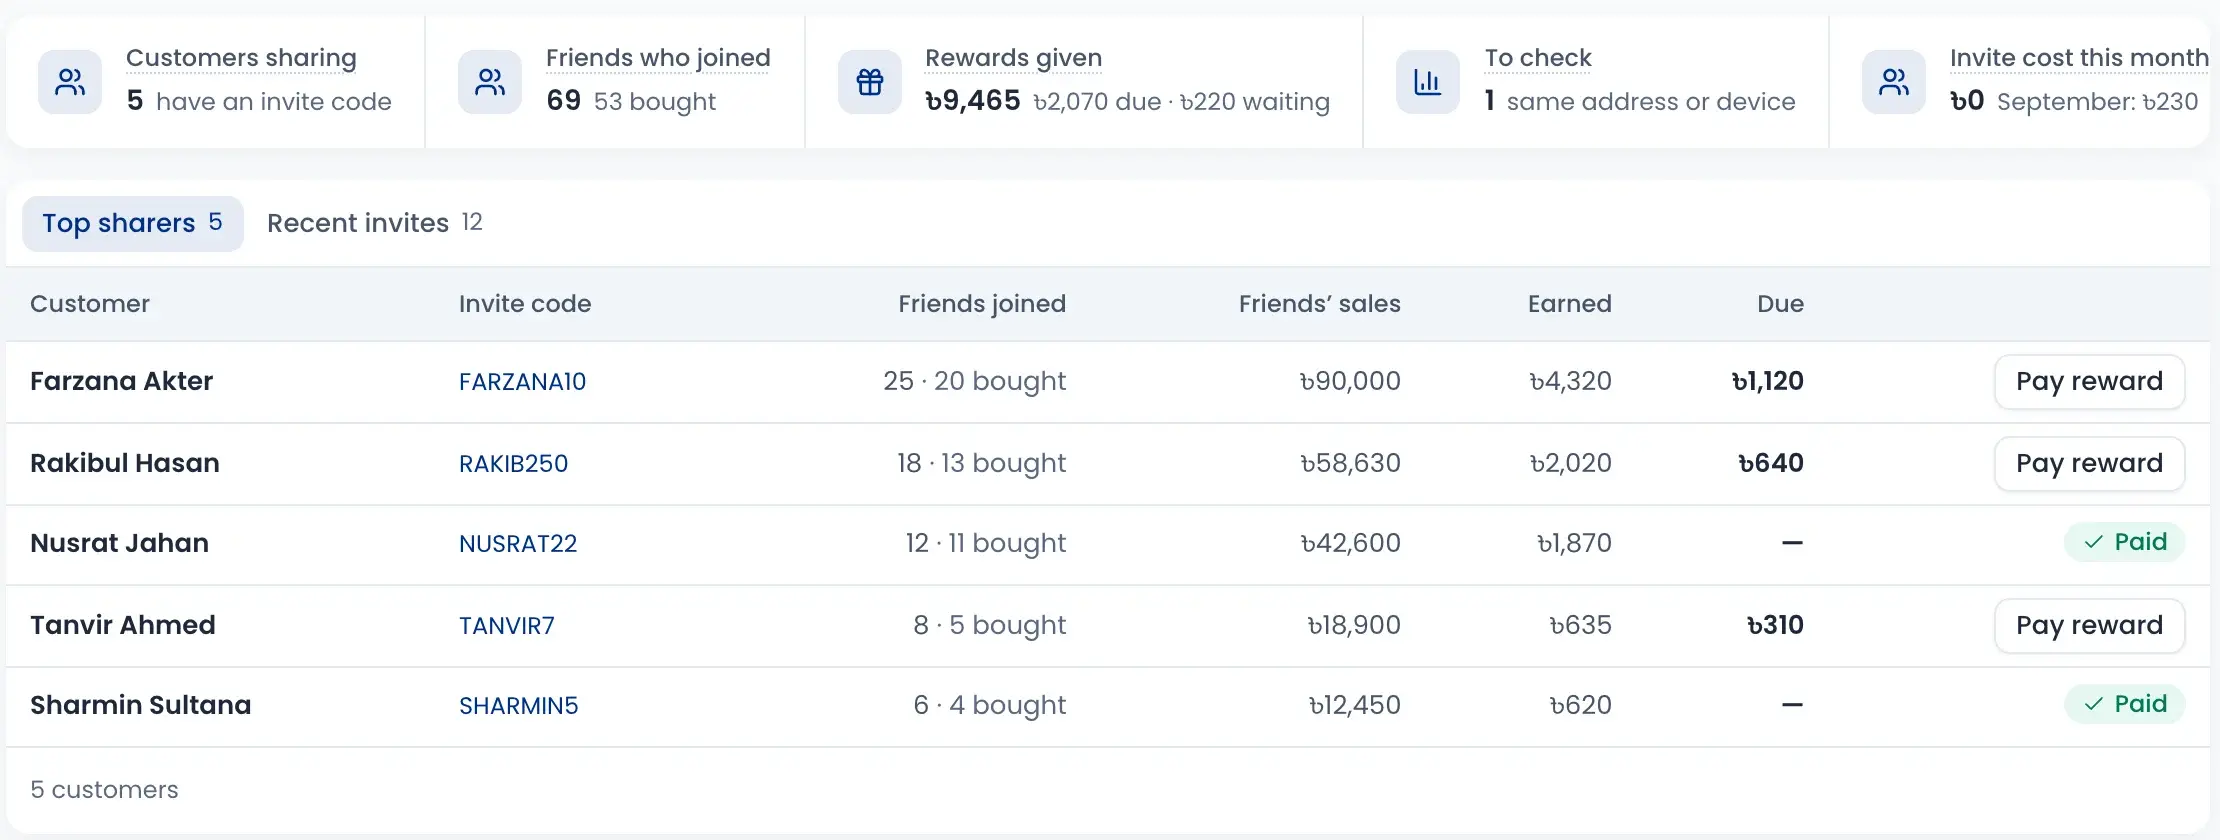Click the Friends joined column header
The height and width of the screenshot is (840, 2220).
pos(982,304)
